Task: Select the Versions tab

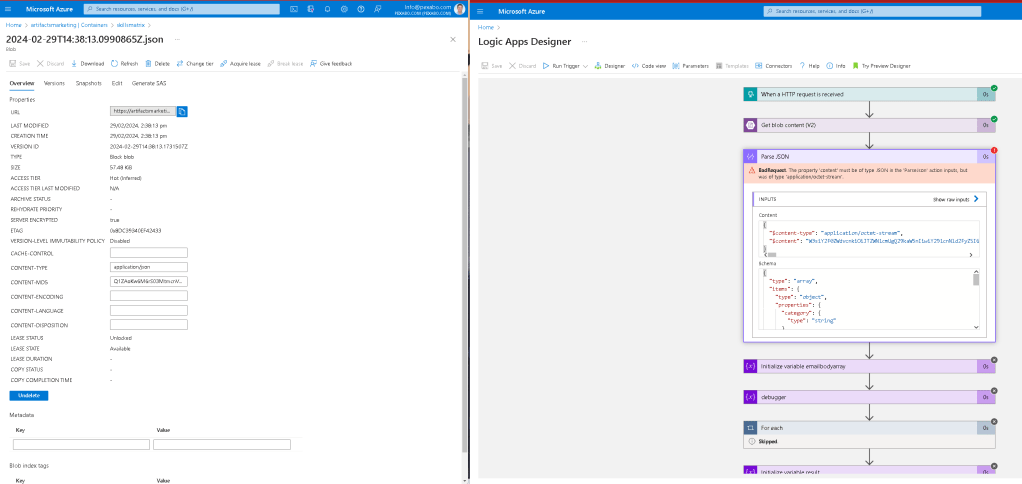Action: pyautogui.click(x=54, y=83)
